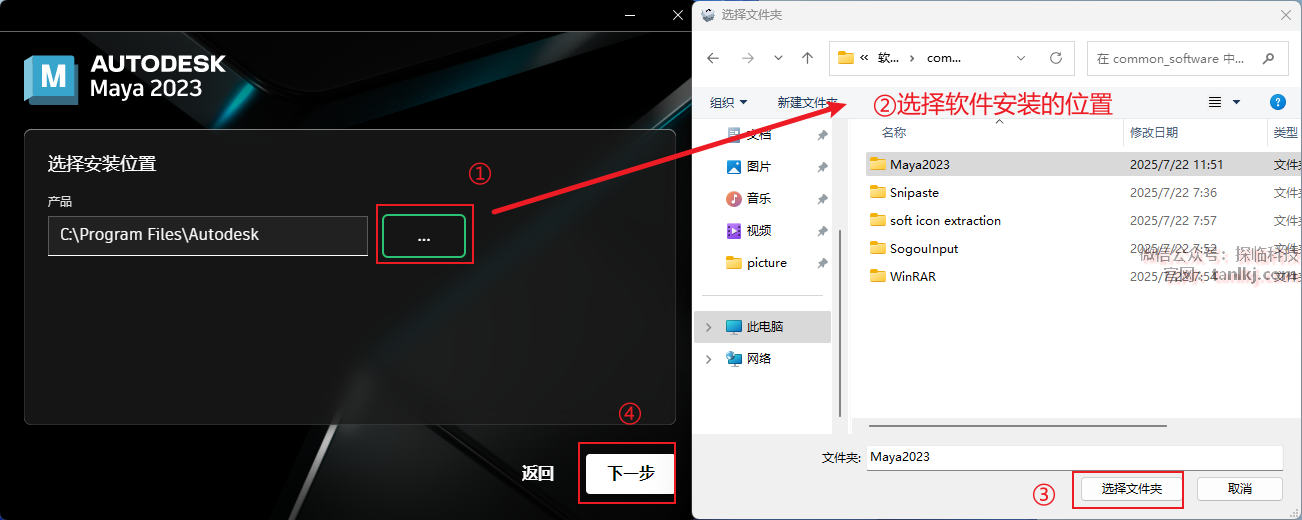Select 网络 in the navigation pane
The image size is (1302, 520).
pyautogui.click(x=759, y=358)
